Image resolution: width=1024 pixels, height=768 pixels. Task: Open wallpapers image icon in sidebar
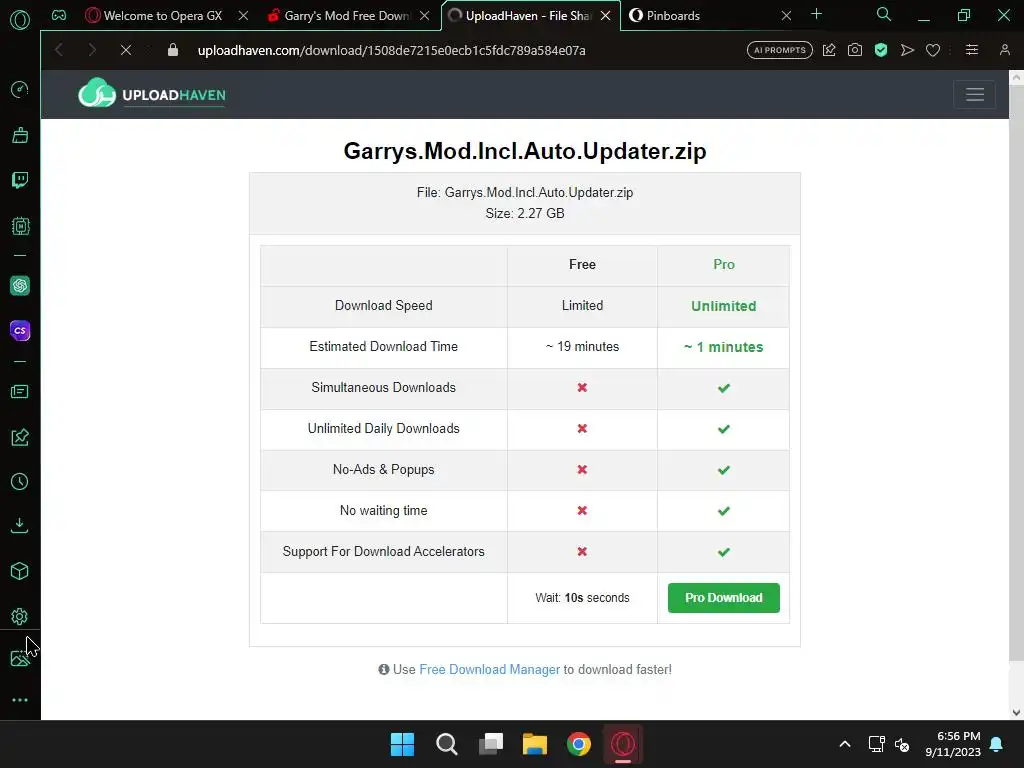point(20,658)
